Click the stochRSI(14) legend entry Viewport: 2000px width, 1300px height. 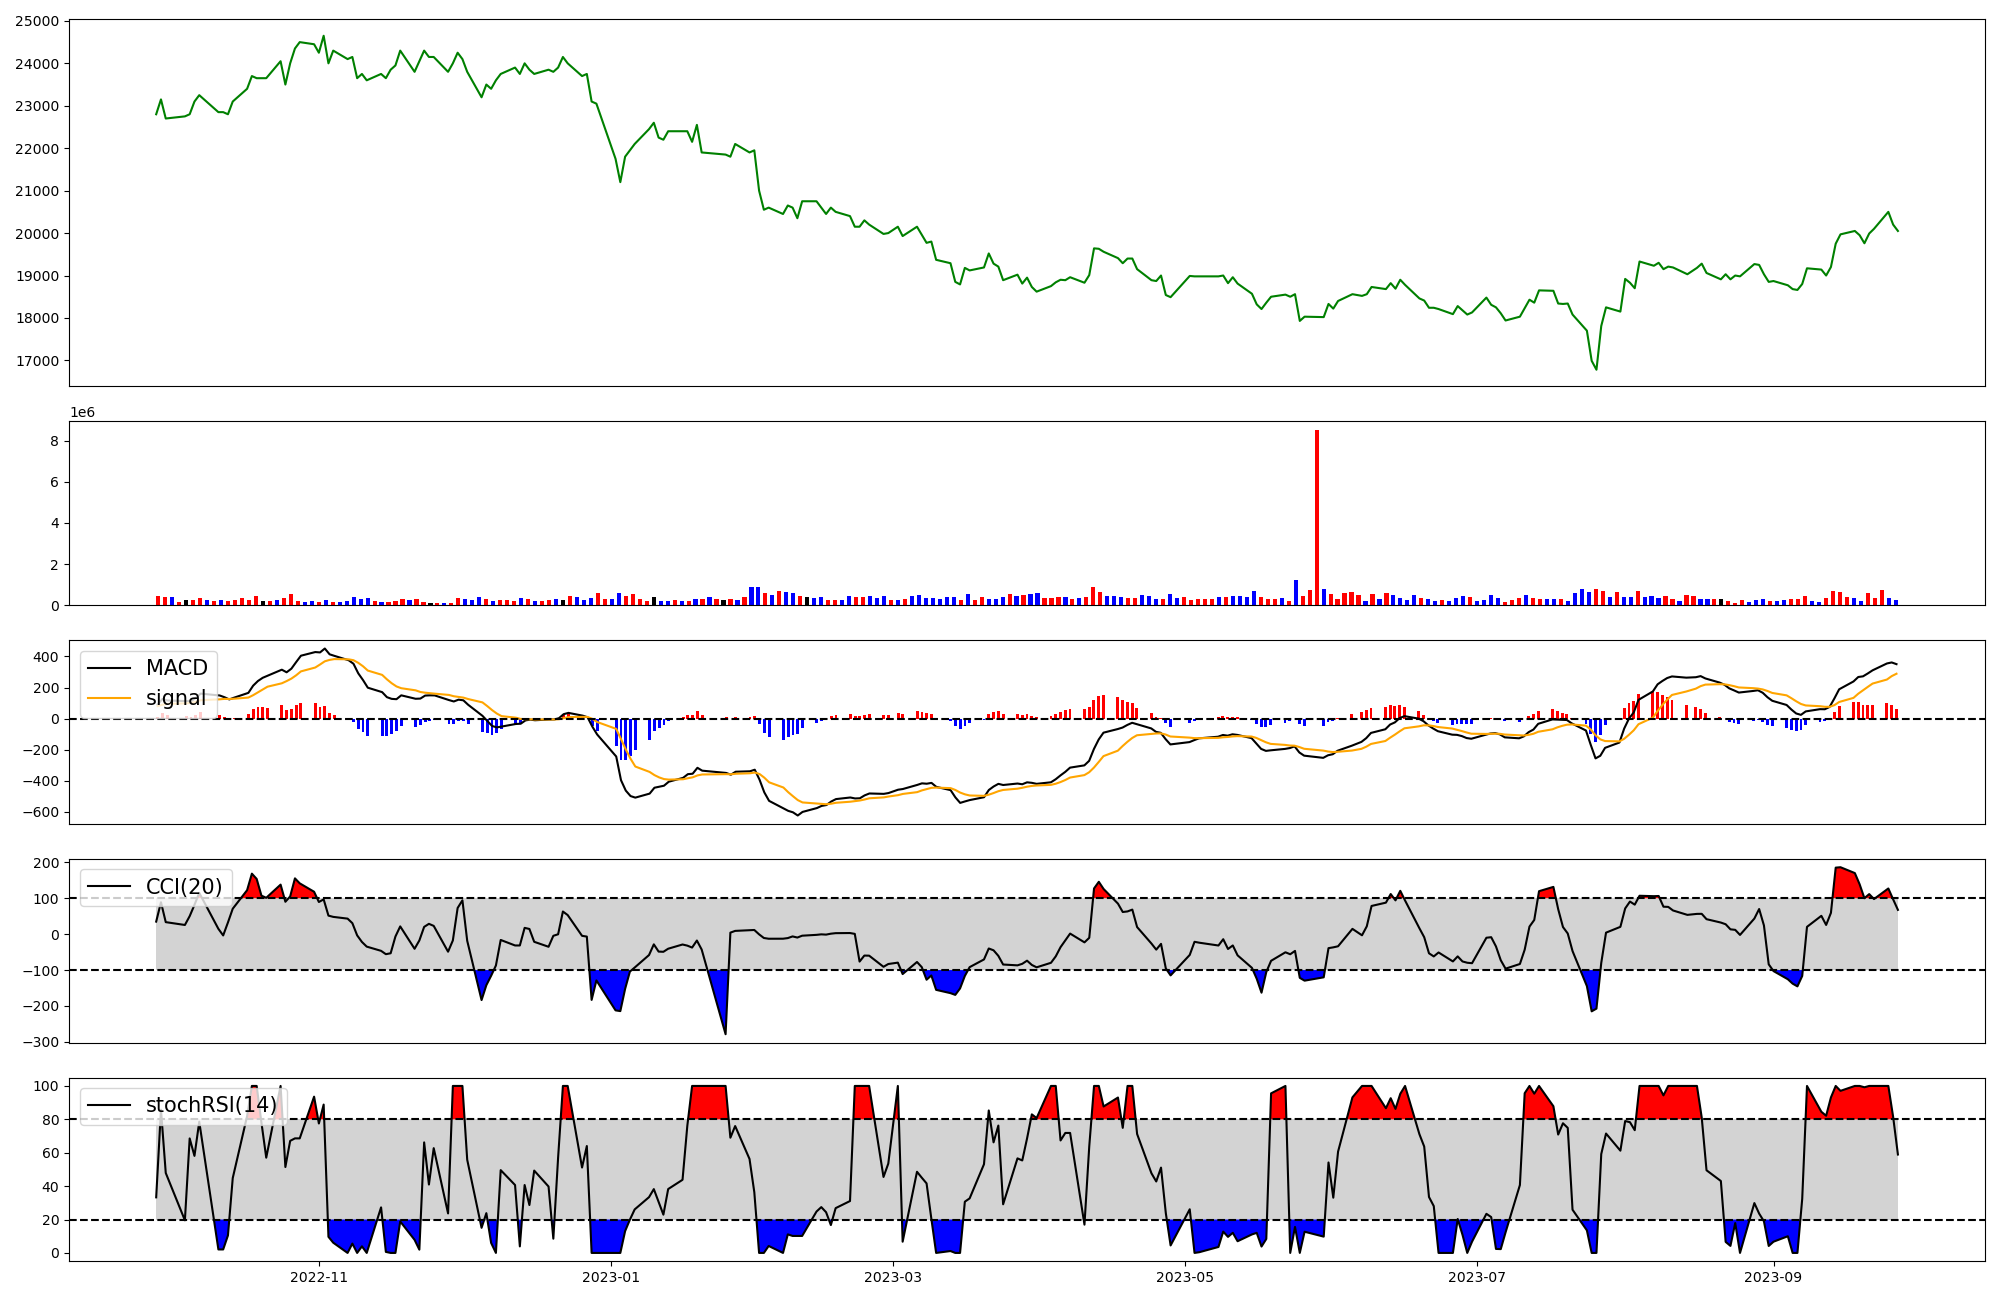point(210,1105)
